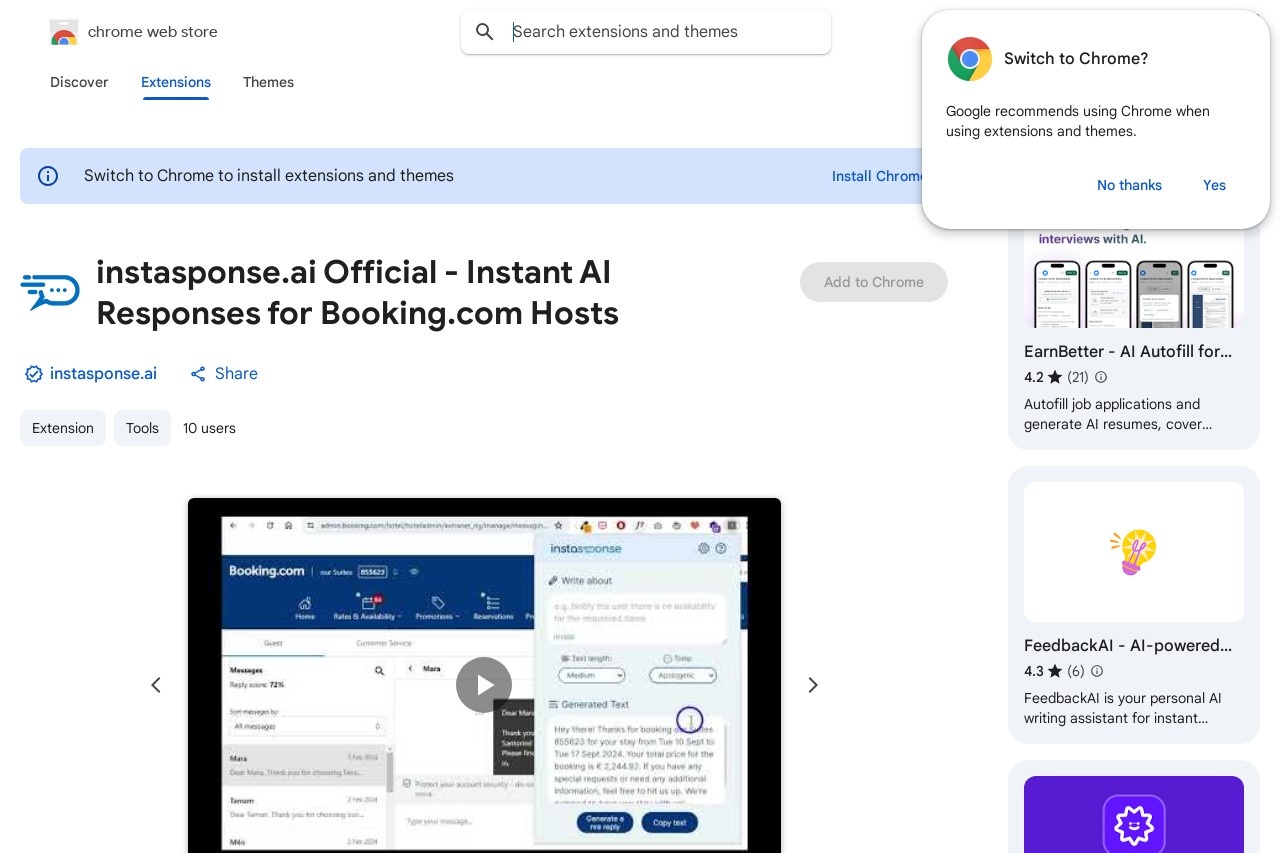Click the search magnifier icon

click(x=485, y=32)
